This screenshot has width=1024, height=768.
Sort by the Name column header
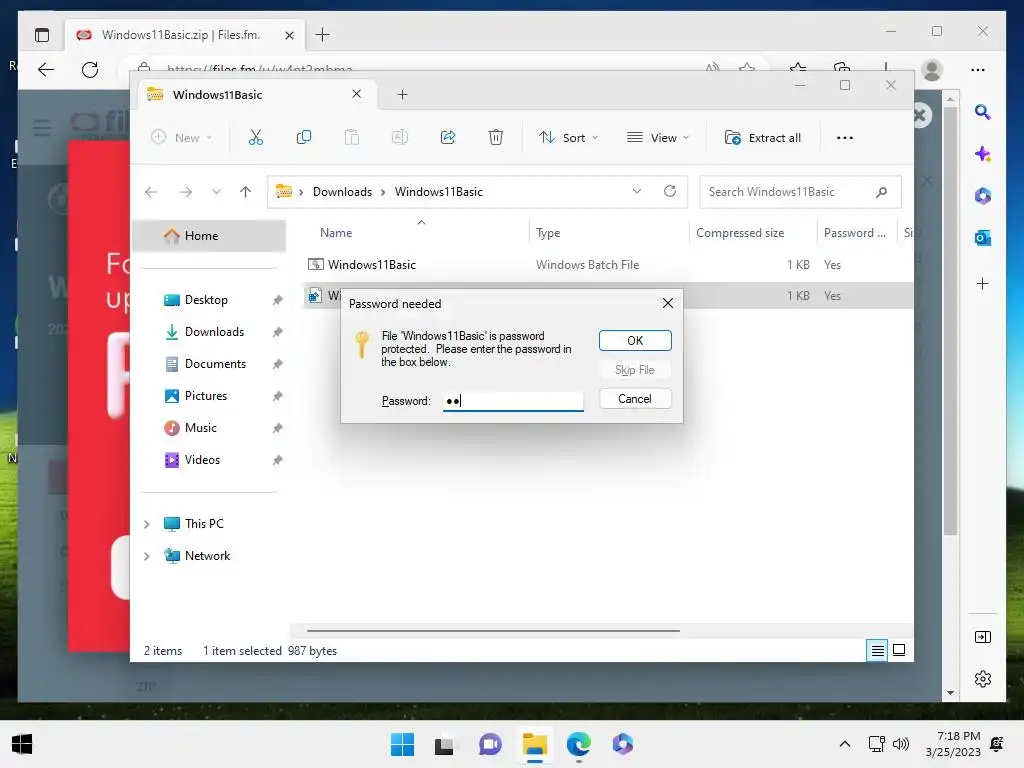pos(336,232)
